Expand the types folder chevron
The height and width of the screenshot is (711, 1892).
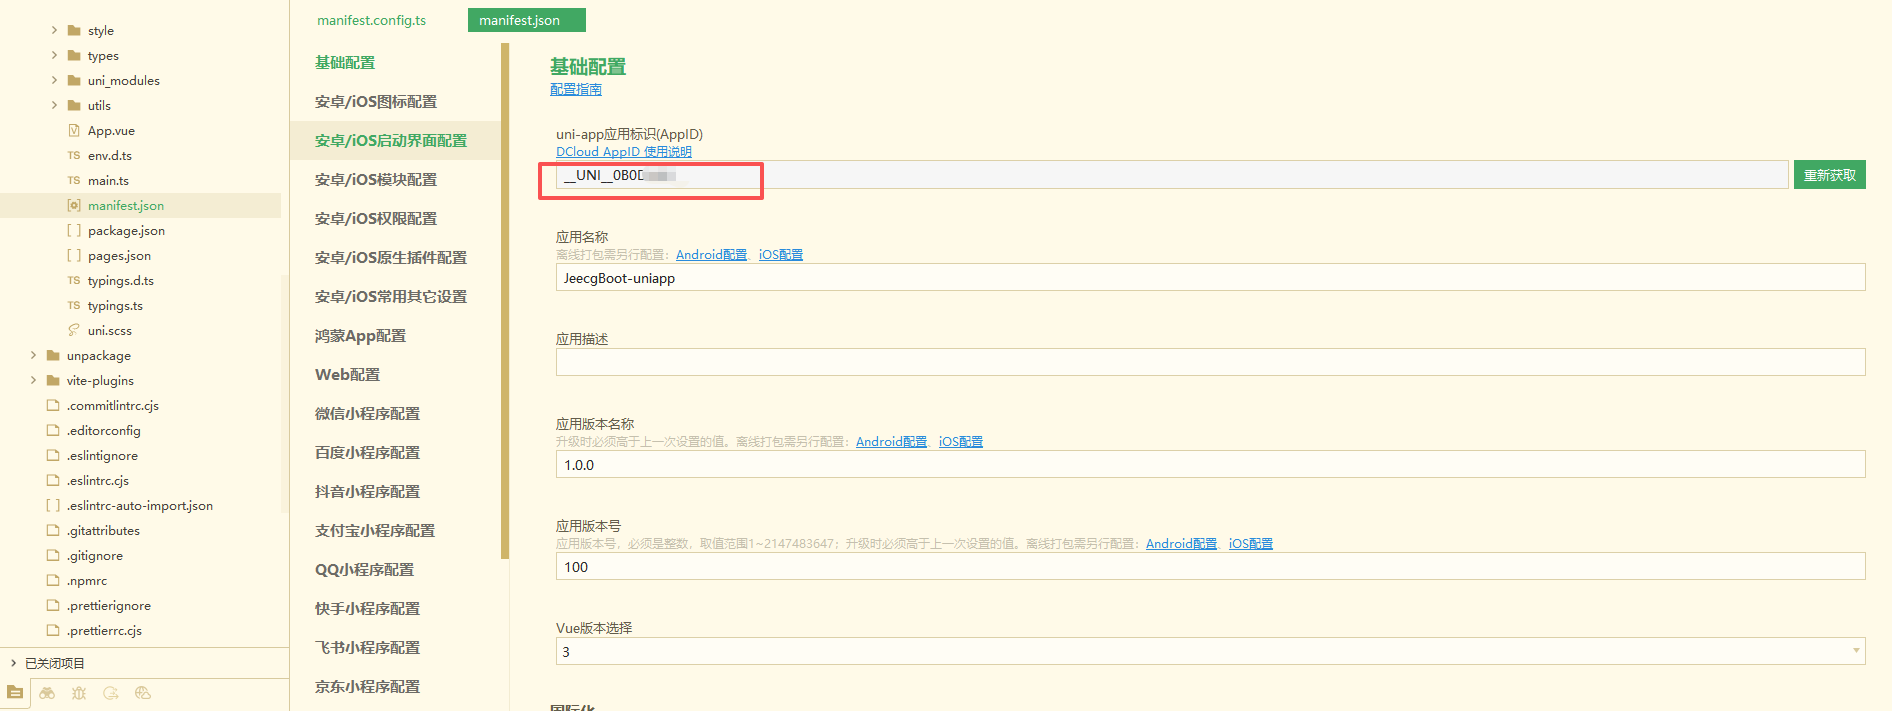pyautogui.click(x=54, y=56)
